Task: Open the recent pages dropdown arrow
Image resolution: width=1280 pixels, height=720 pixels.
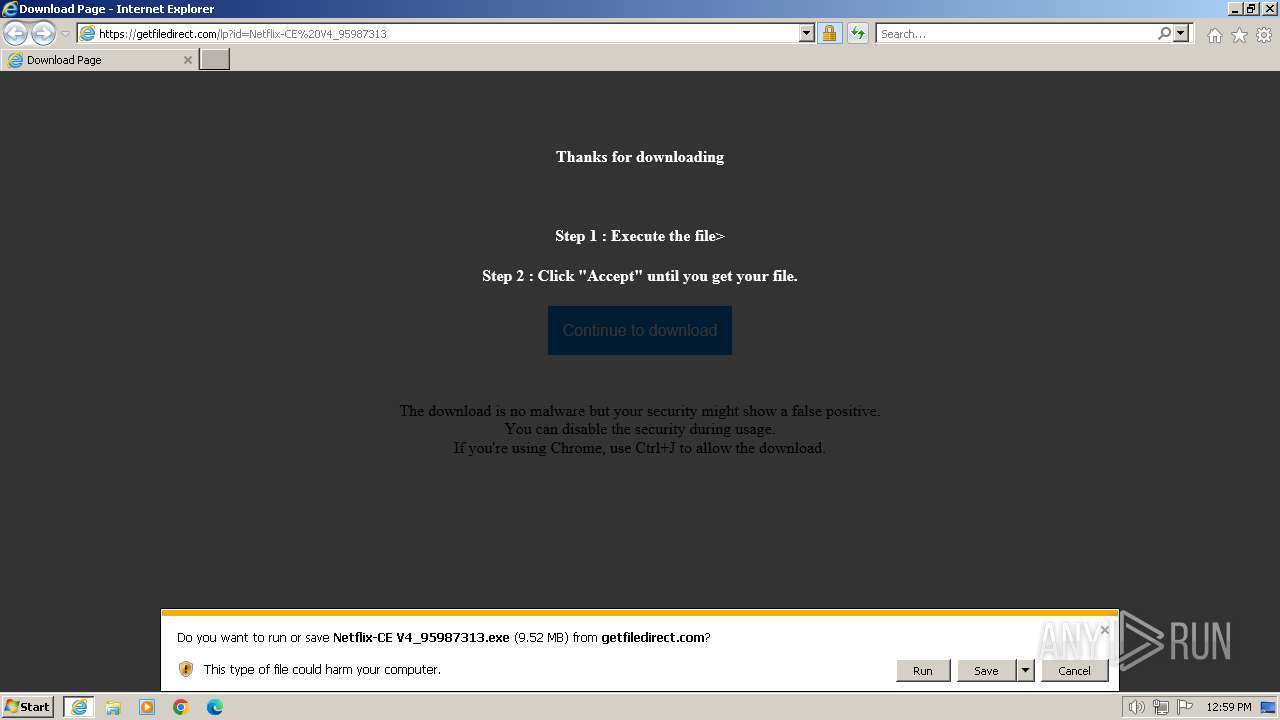Action: pos(65,34)
